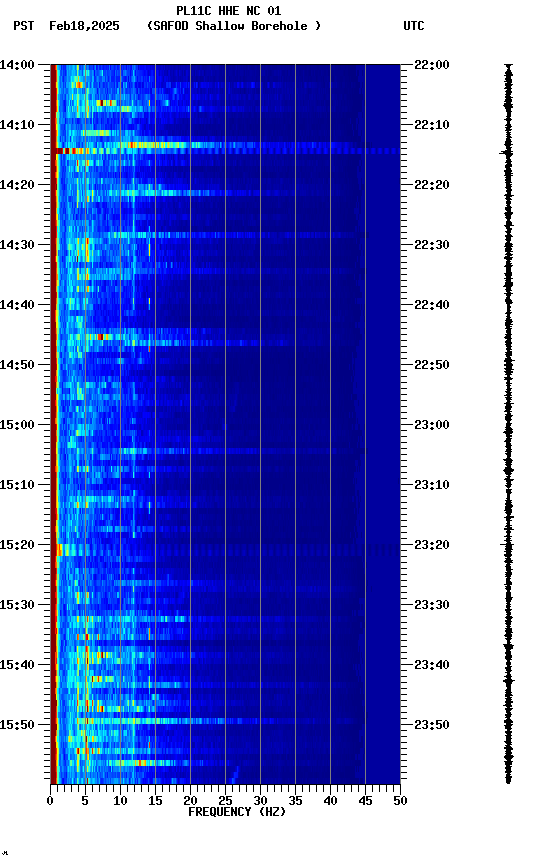This screenshot has height=864, width=552.
Task: Click the 40 Hz frequency tick label
Action: click(x=330, y=801)
